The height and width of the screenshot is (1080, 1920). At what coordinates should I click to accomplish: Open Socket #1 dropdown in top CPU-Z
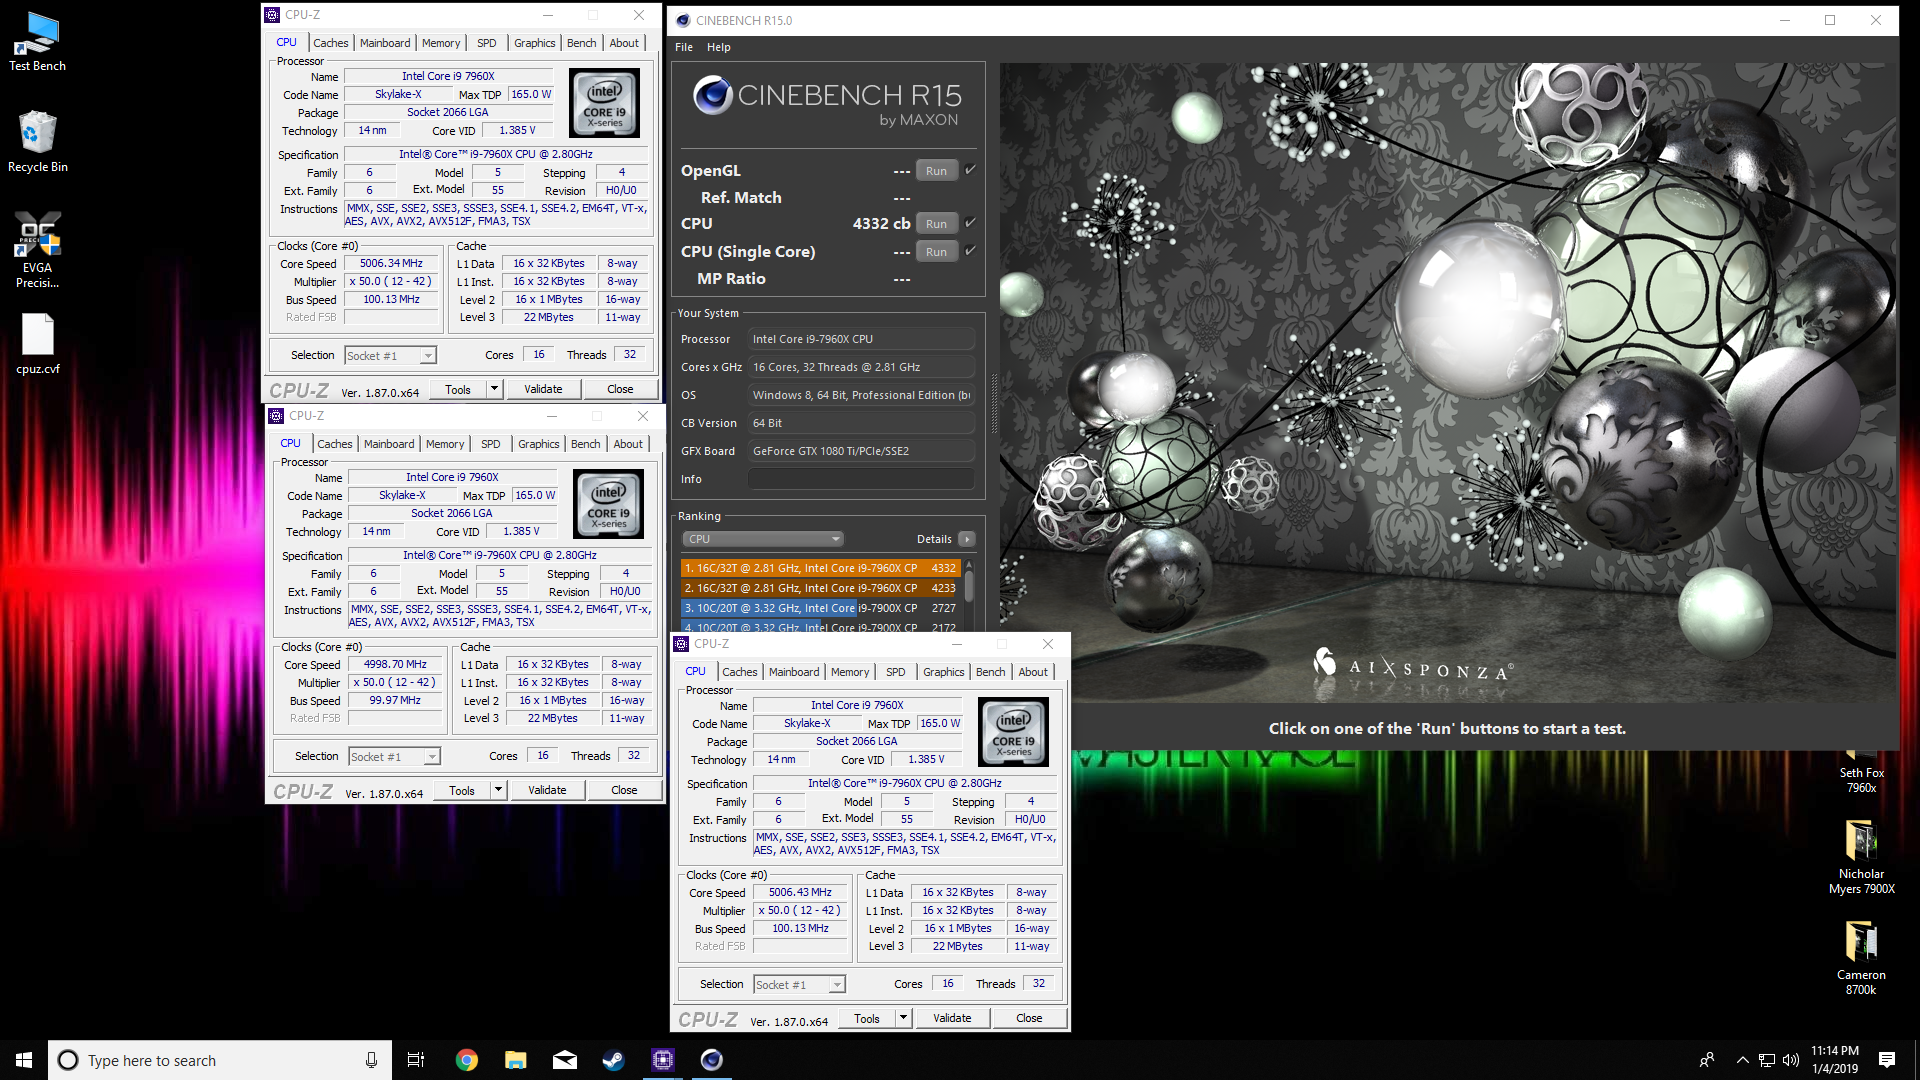pos(390,356)
